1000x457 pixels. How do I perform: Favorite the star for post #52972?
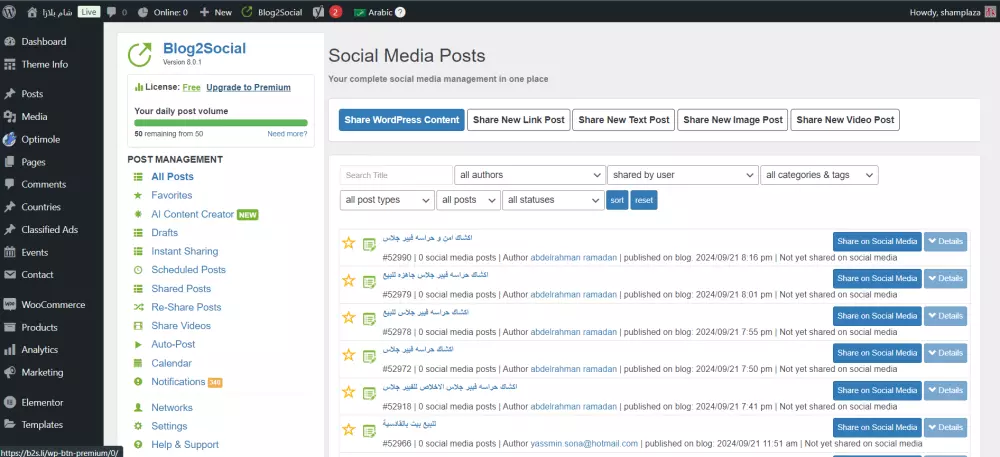coord(348,355)
